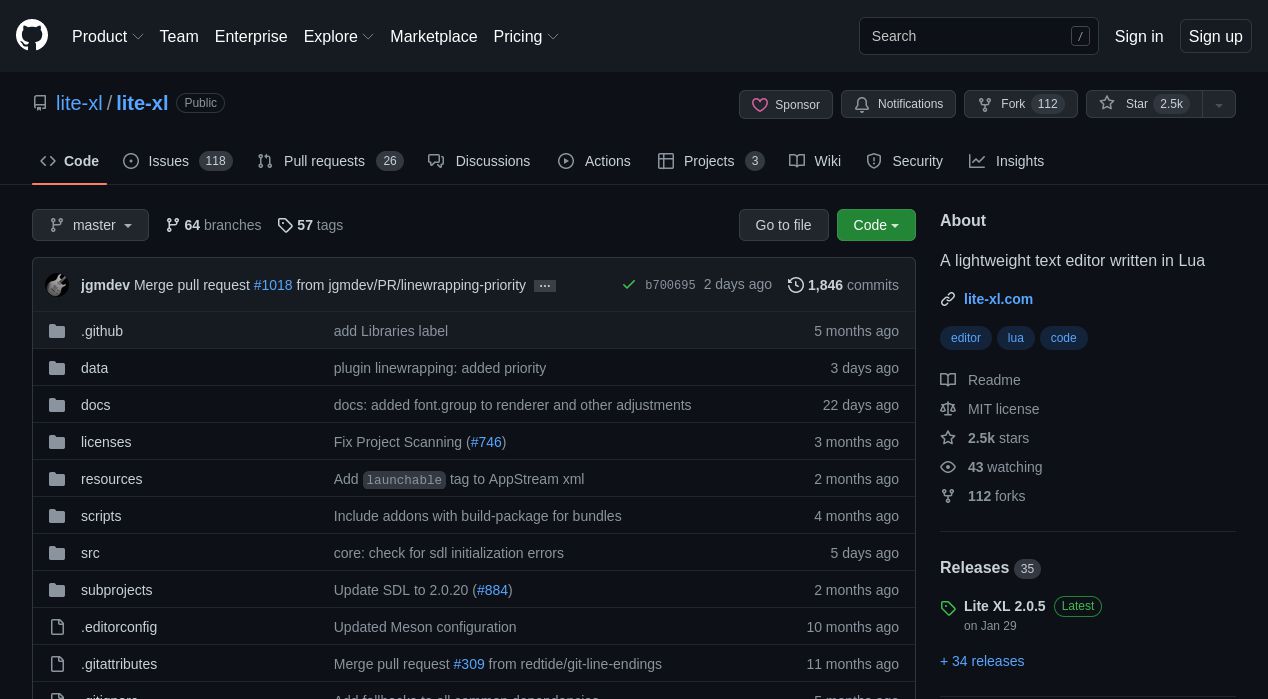Expand the commit message ellipsis
Viewport: 1268px width, 699px height.
click(x=545, y=285)
